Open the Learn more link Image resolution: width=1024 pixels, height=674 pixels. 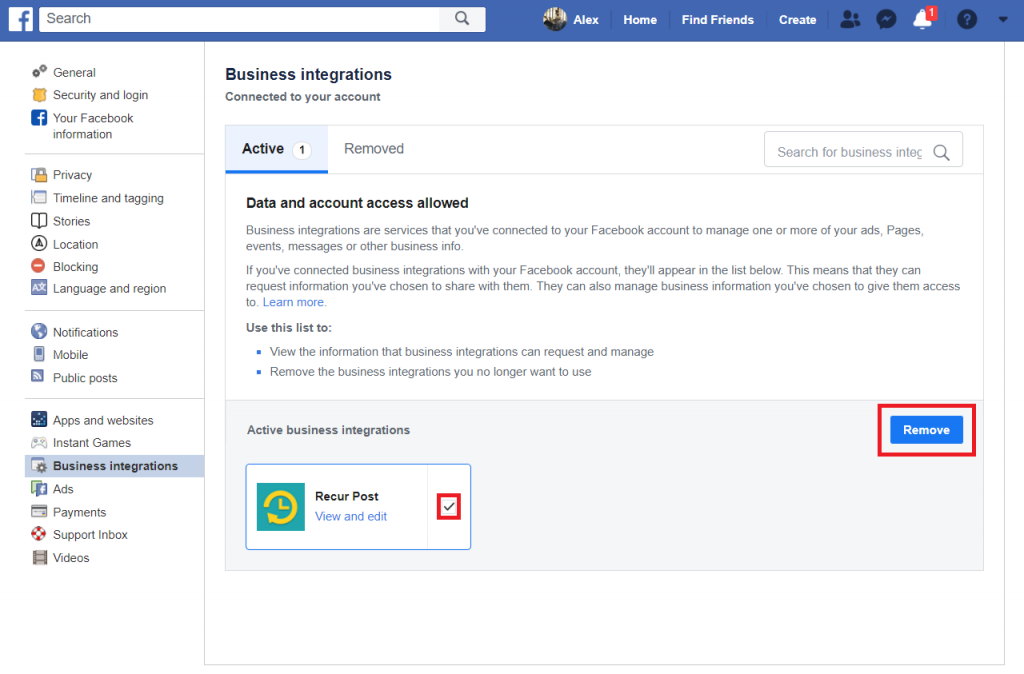click(293, 302)
